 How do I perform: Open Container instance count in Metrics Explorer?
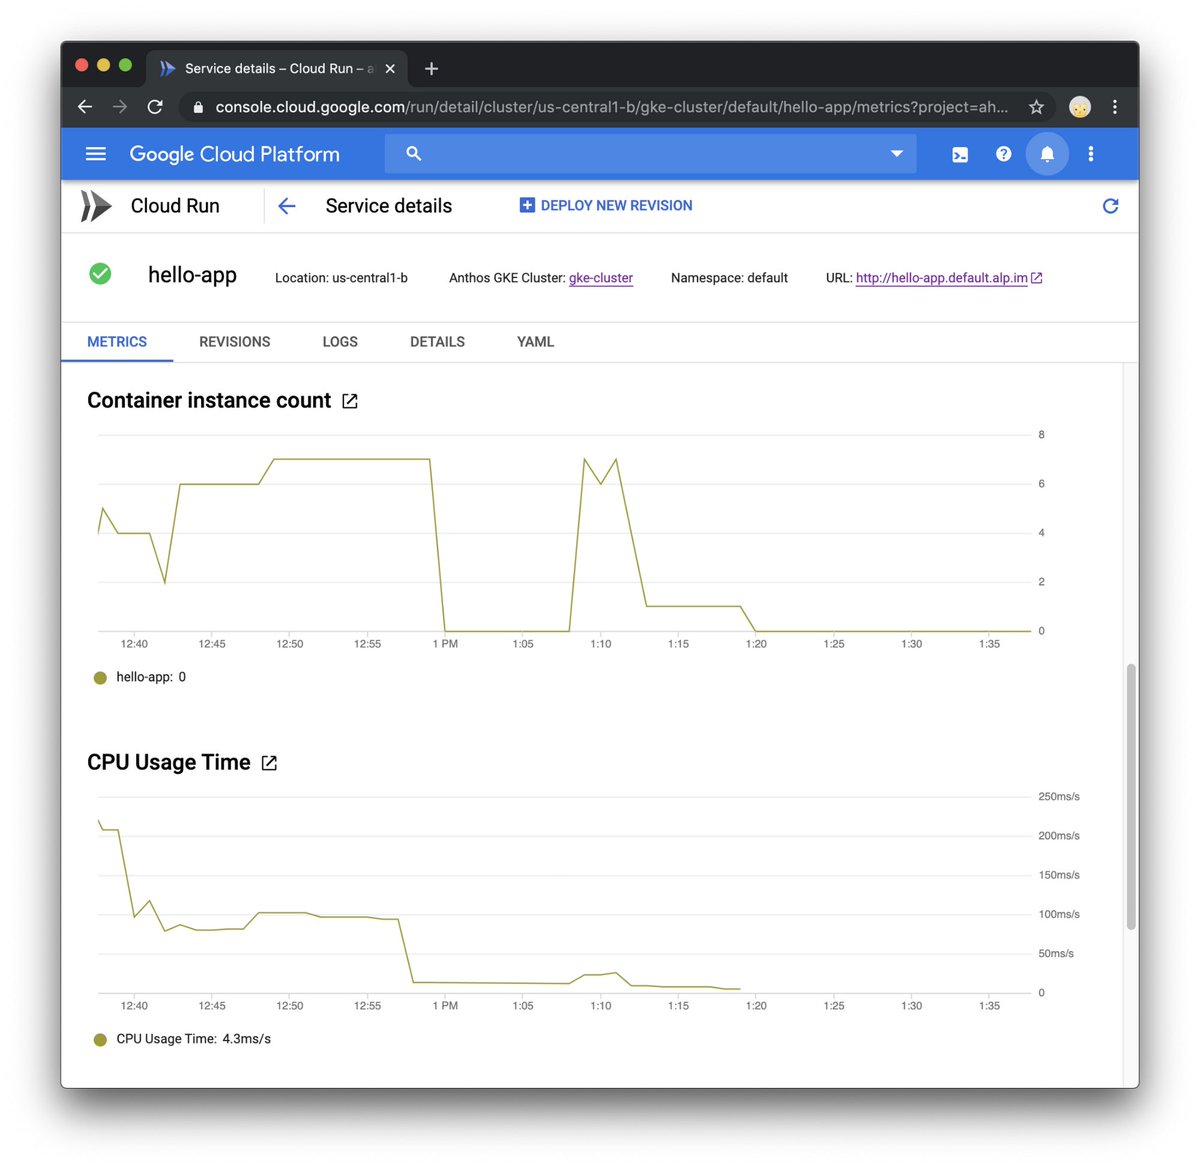click(x=350, y=401)
